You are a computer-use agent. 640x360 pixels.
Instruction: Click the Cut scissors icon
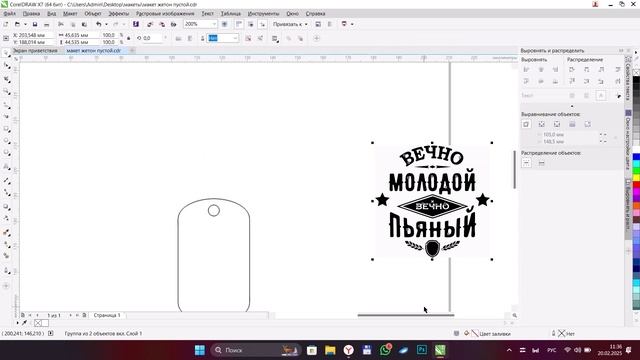61,24
